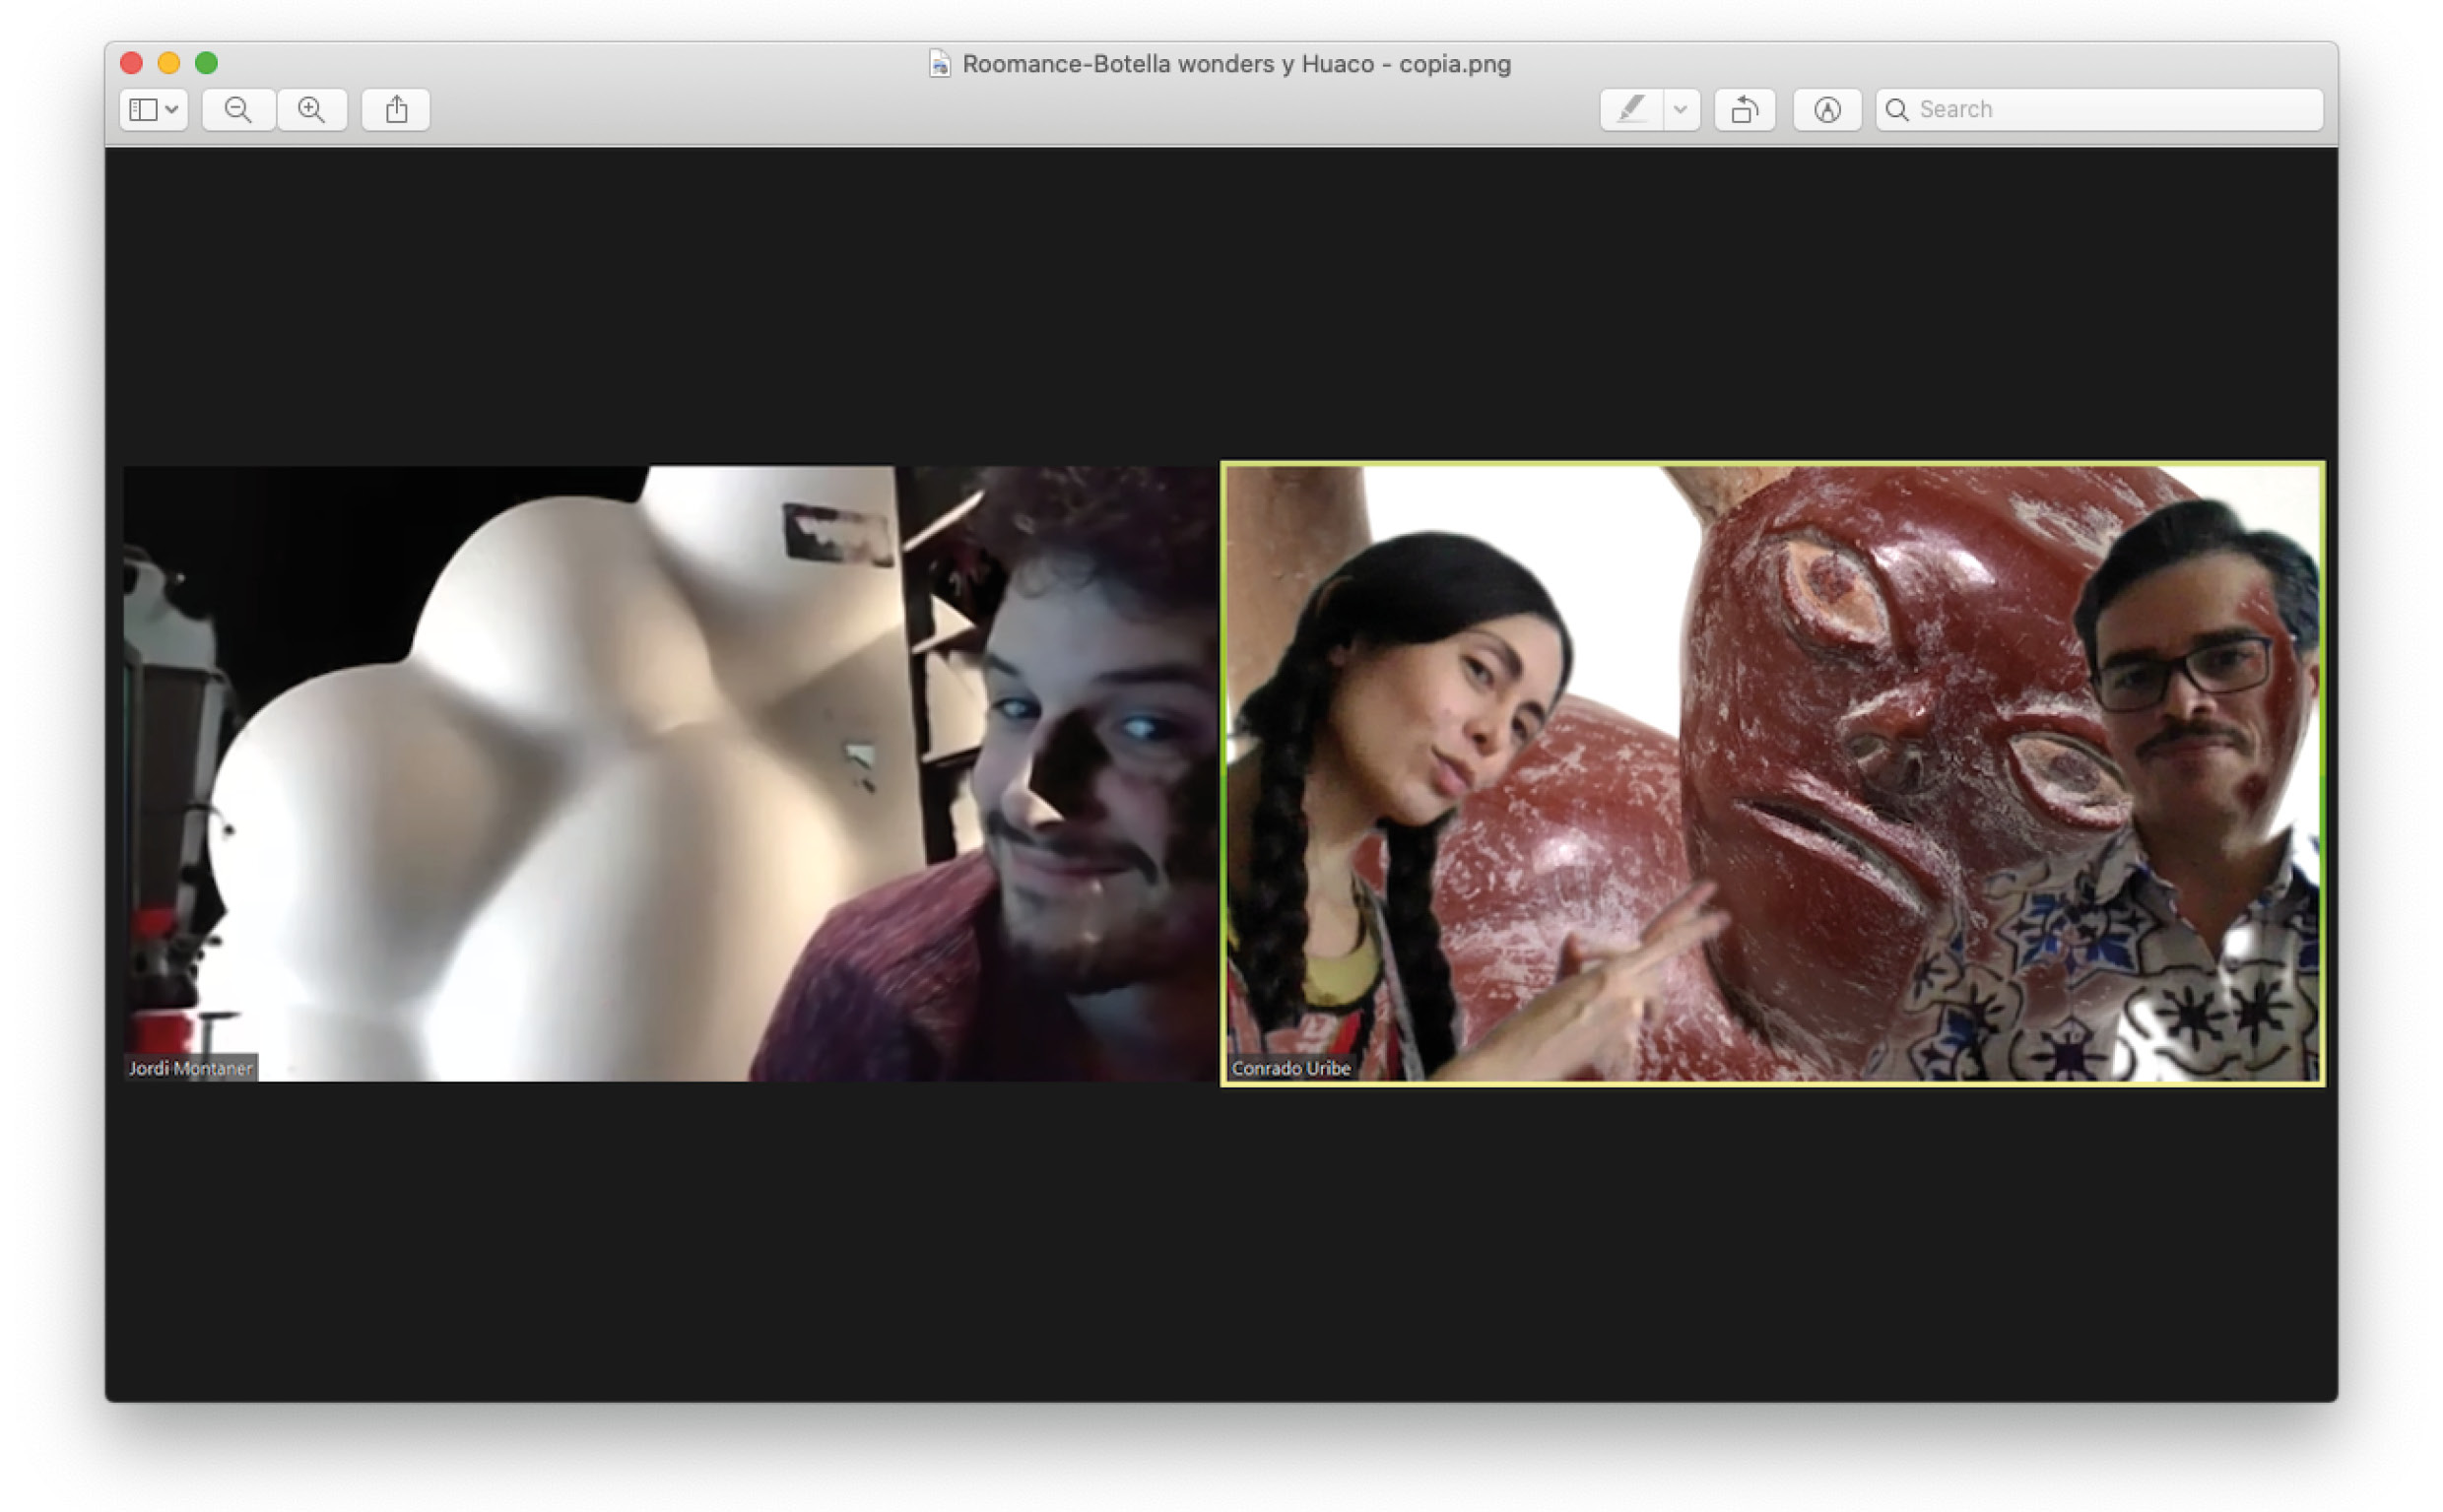Open the Share button in toolbar
The width and height of the screenshot is (2443, 1512).
pos(396,109)
